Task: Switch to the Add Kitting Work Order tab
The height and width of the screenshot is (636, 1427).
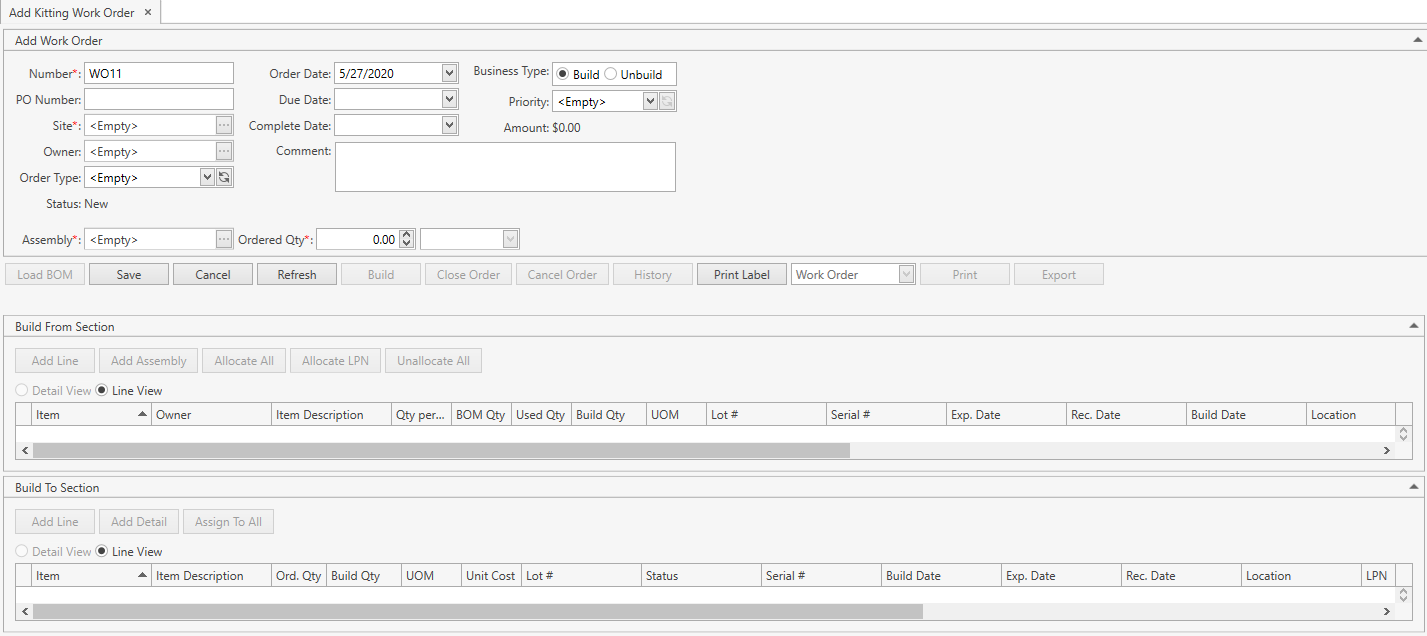Action: (71, 12)
